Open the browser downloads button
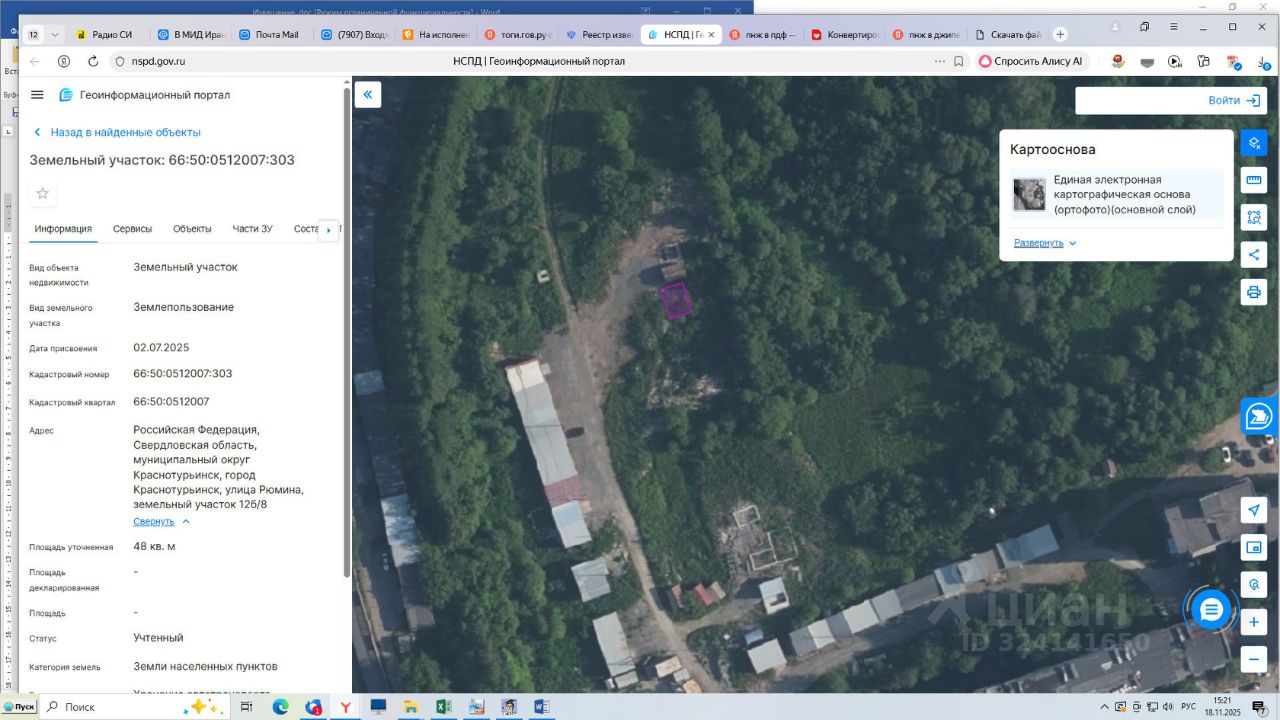 point(1262,61)
